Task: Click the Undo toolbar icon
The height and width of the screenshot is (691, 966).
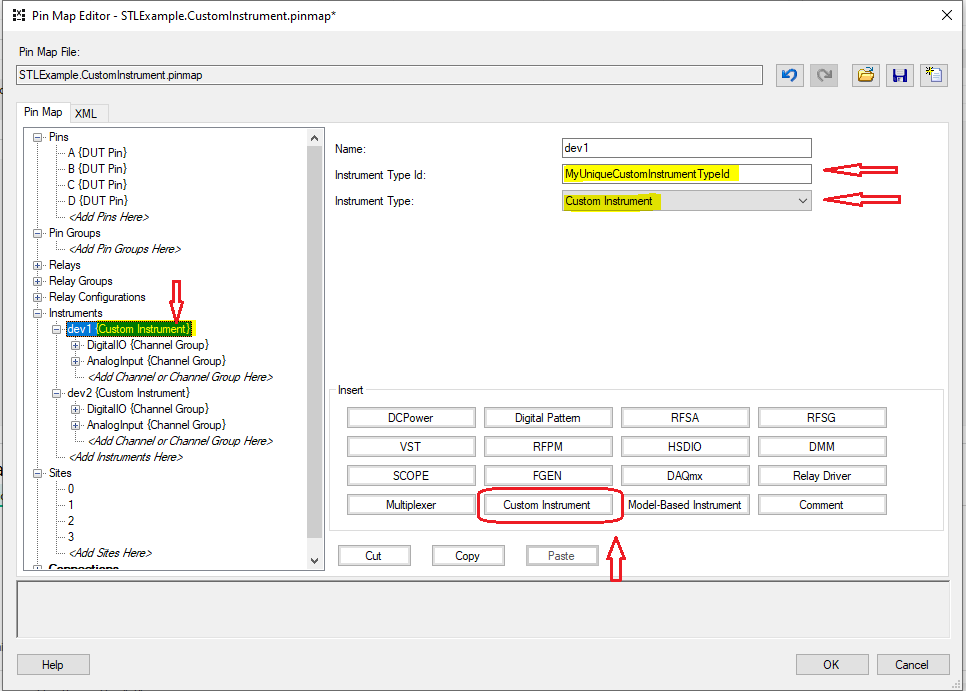Action: [x=790, y=75]
